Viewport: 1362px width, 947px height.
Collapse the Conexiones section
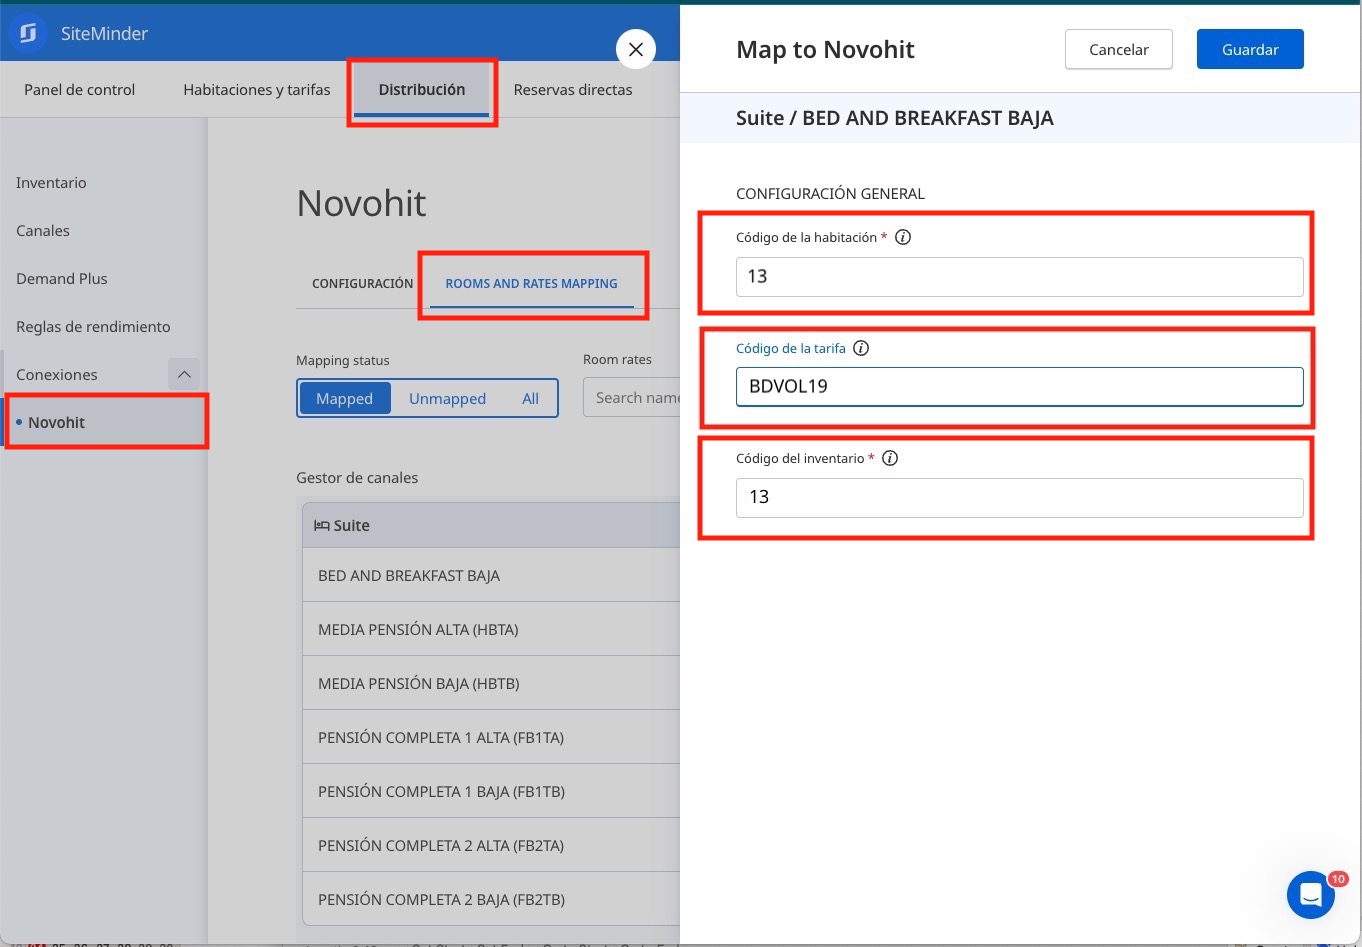tap(184, 374)
